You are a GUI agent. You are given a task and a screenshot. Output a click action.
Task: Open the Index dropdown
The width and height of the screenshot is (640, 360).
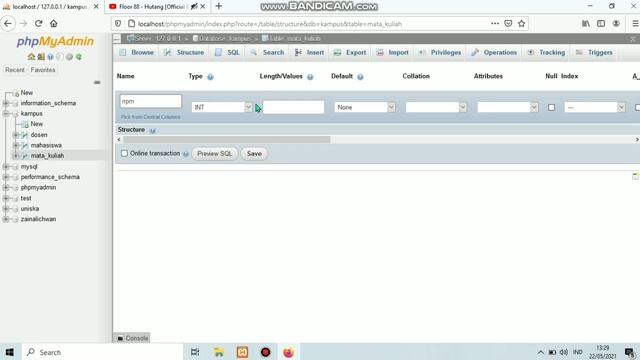[595, 107]
